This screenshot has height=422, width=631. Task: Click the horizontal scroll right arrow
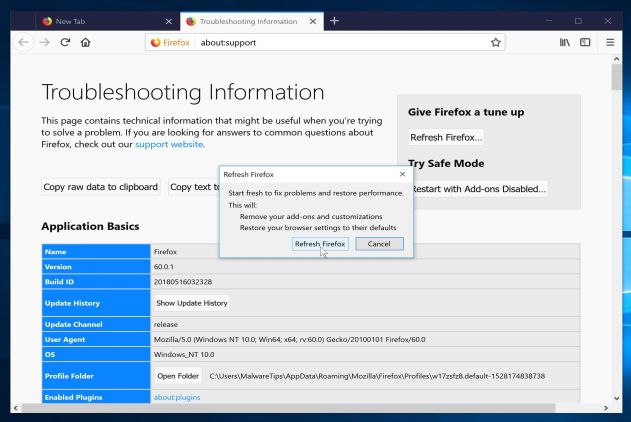click(x=606, y=408)
